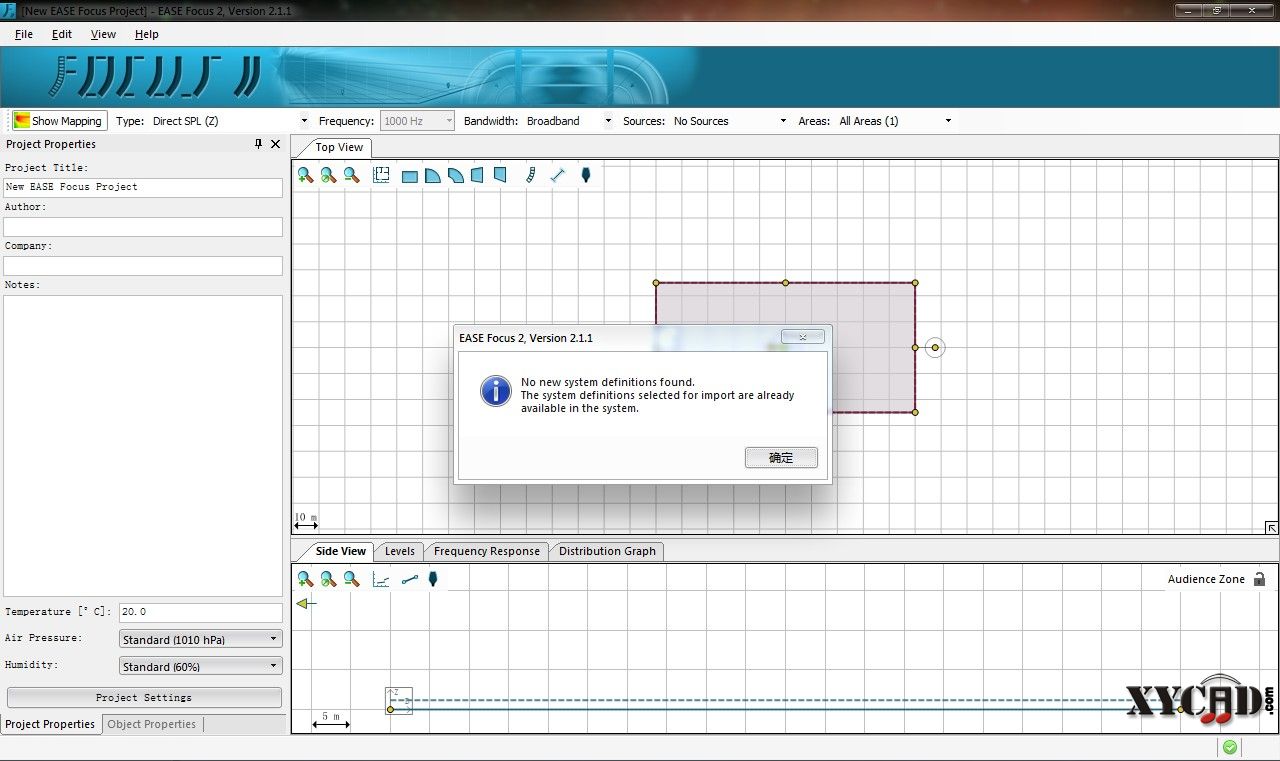Zoom in on the Side View
The width and height of the screenshot is (1280, 761).
pyautogui.click(x=305, y=579)
